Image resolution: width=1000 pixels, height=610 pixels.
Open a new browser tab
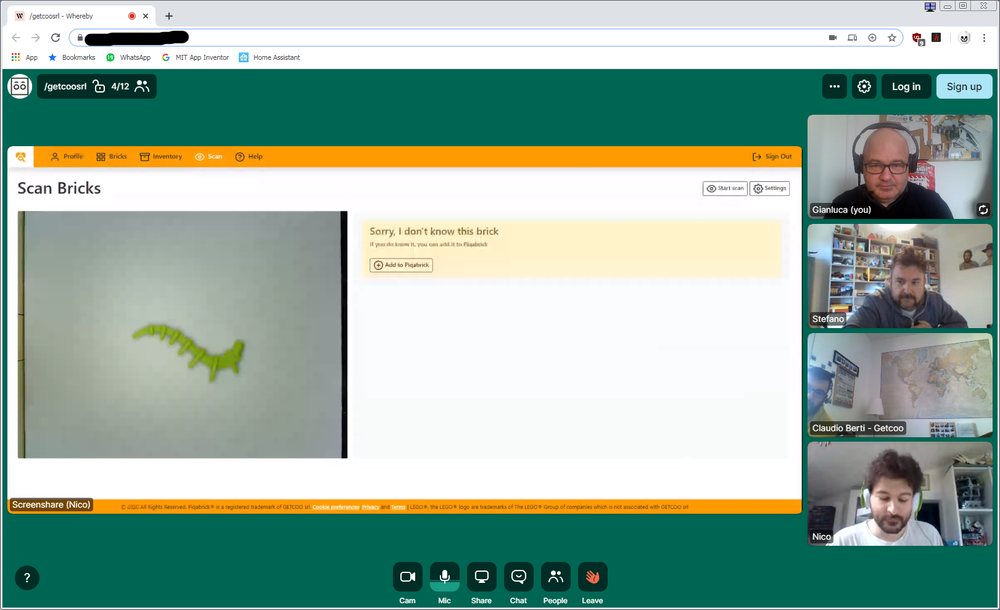pos(169,16)
